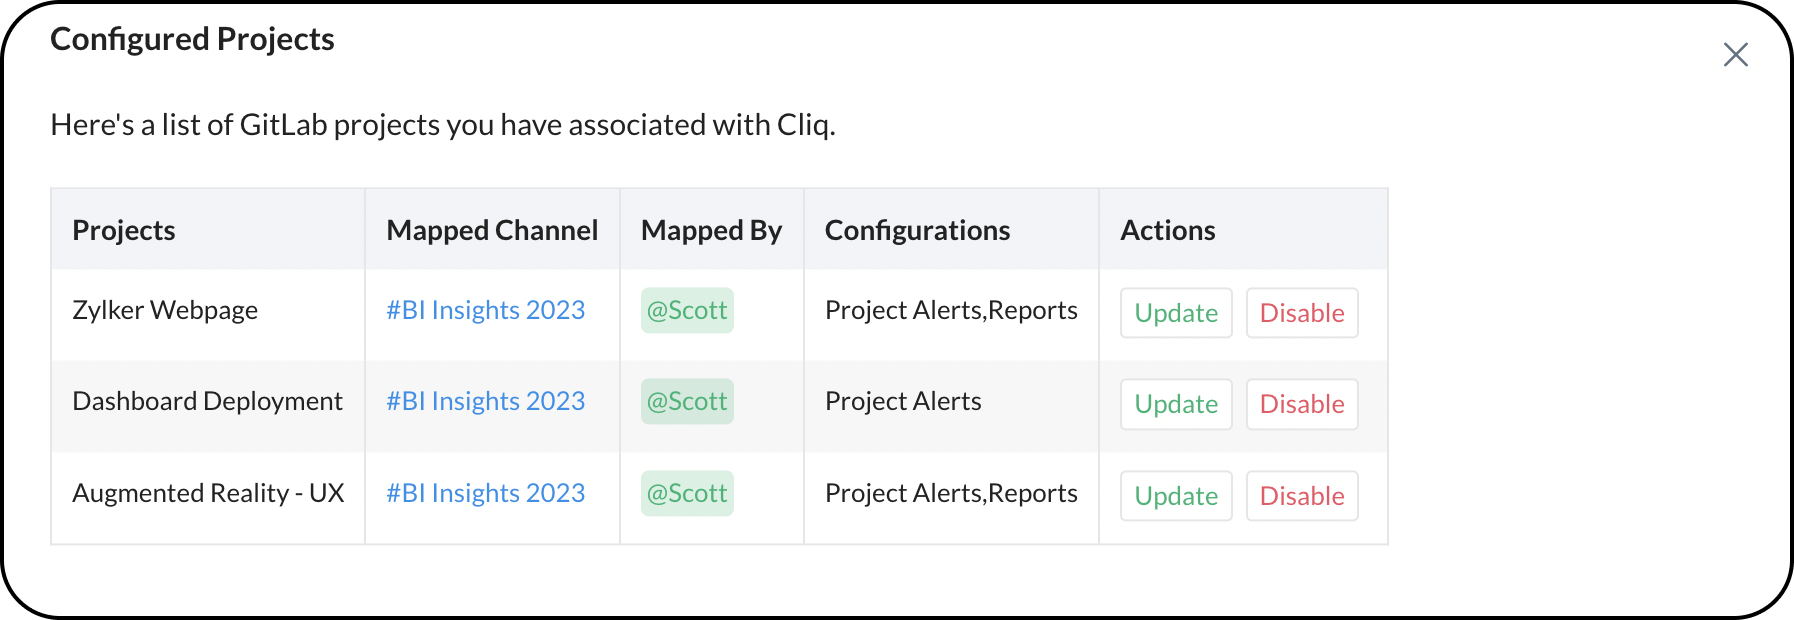The image size is (1794, 620).
Task: Open #BI Insights 2023 channel for Zylker Webpage
Action: 486,310
